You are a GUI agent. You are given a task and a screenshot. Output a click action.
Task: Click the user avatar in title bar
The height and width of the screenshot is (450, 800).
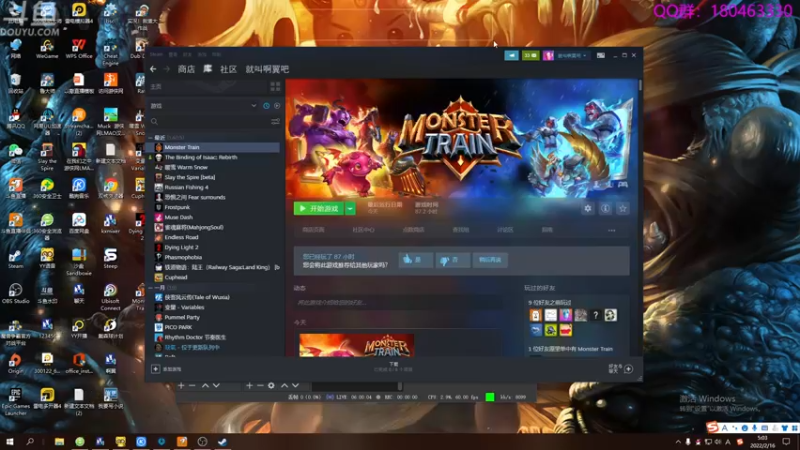coord(548,55)
